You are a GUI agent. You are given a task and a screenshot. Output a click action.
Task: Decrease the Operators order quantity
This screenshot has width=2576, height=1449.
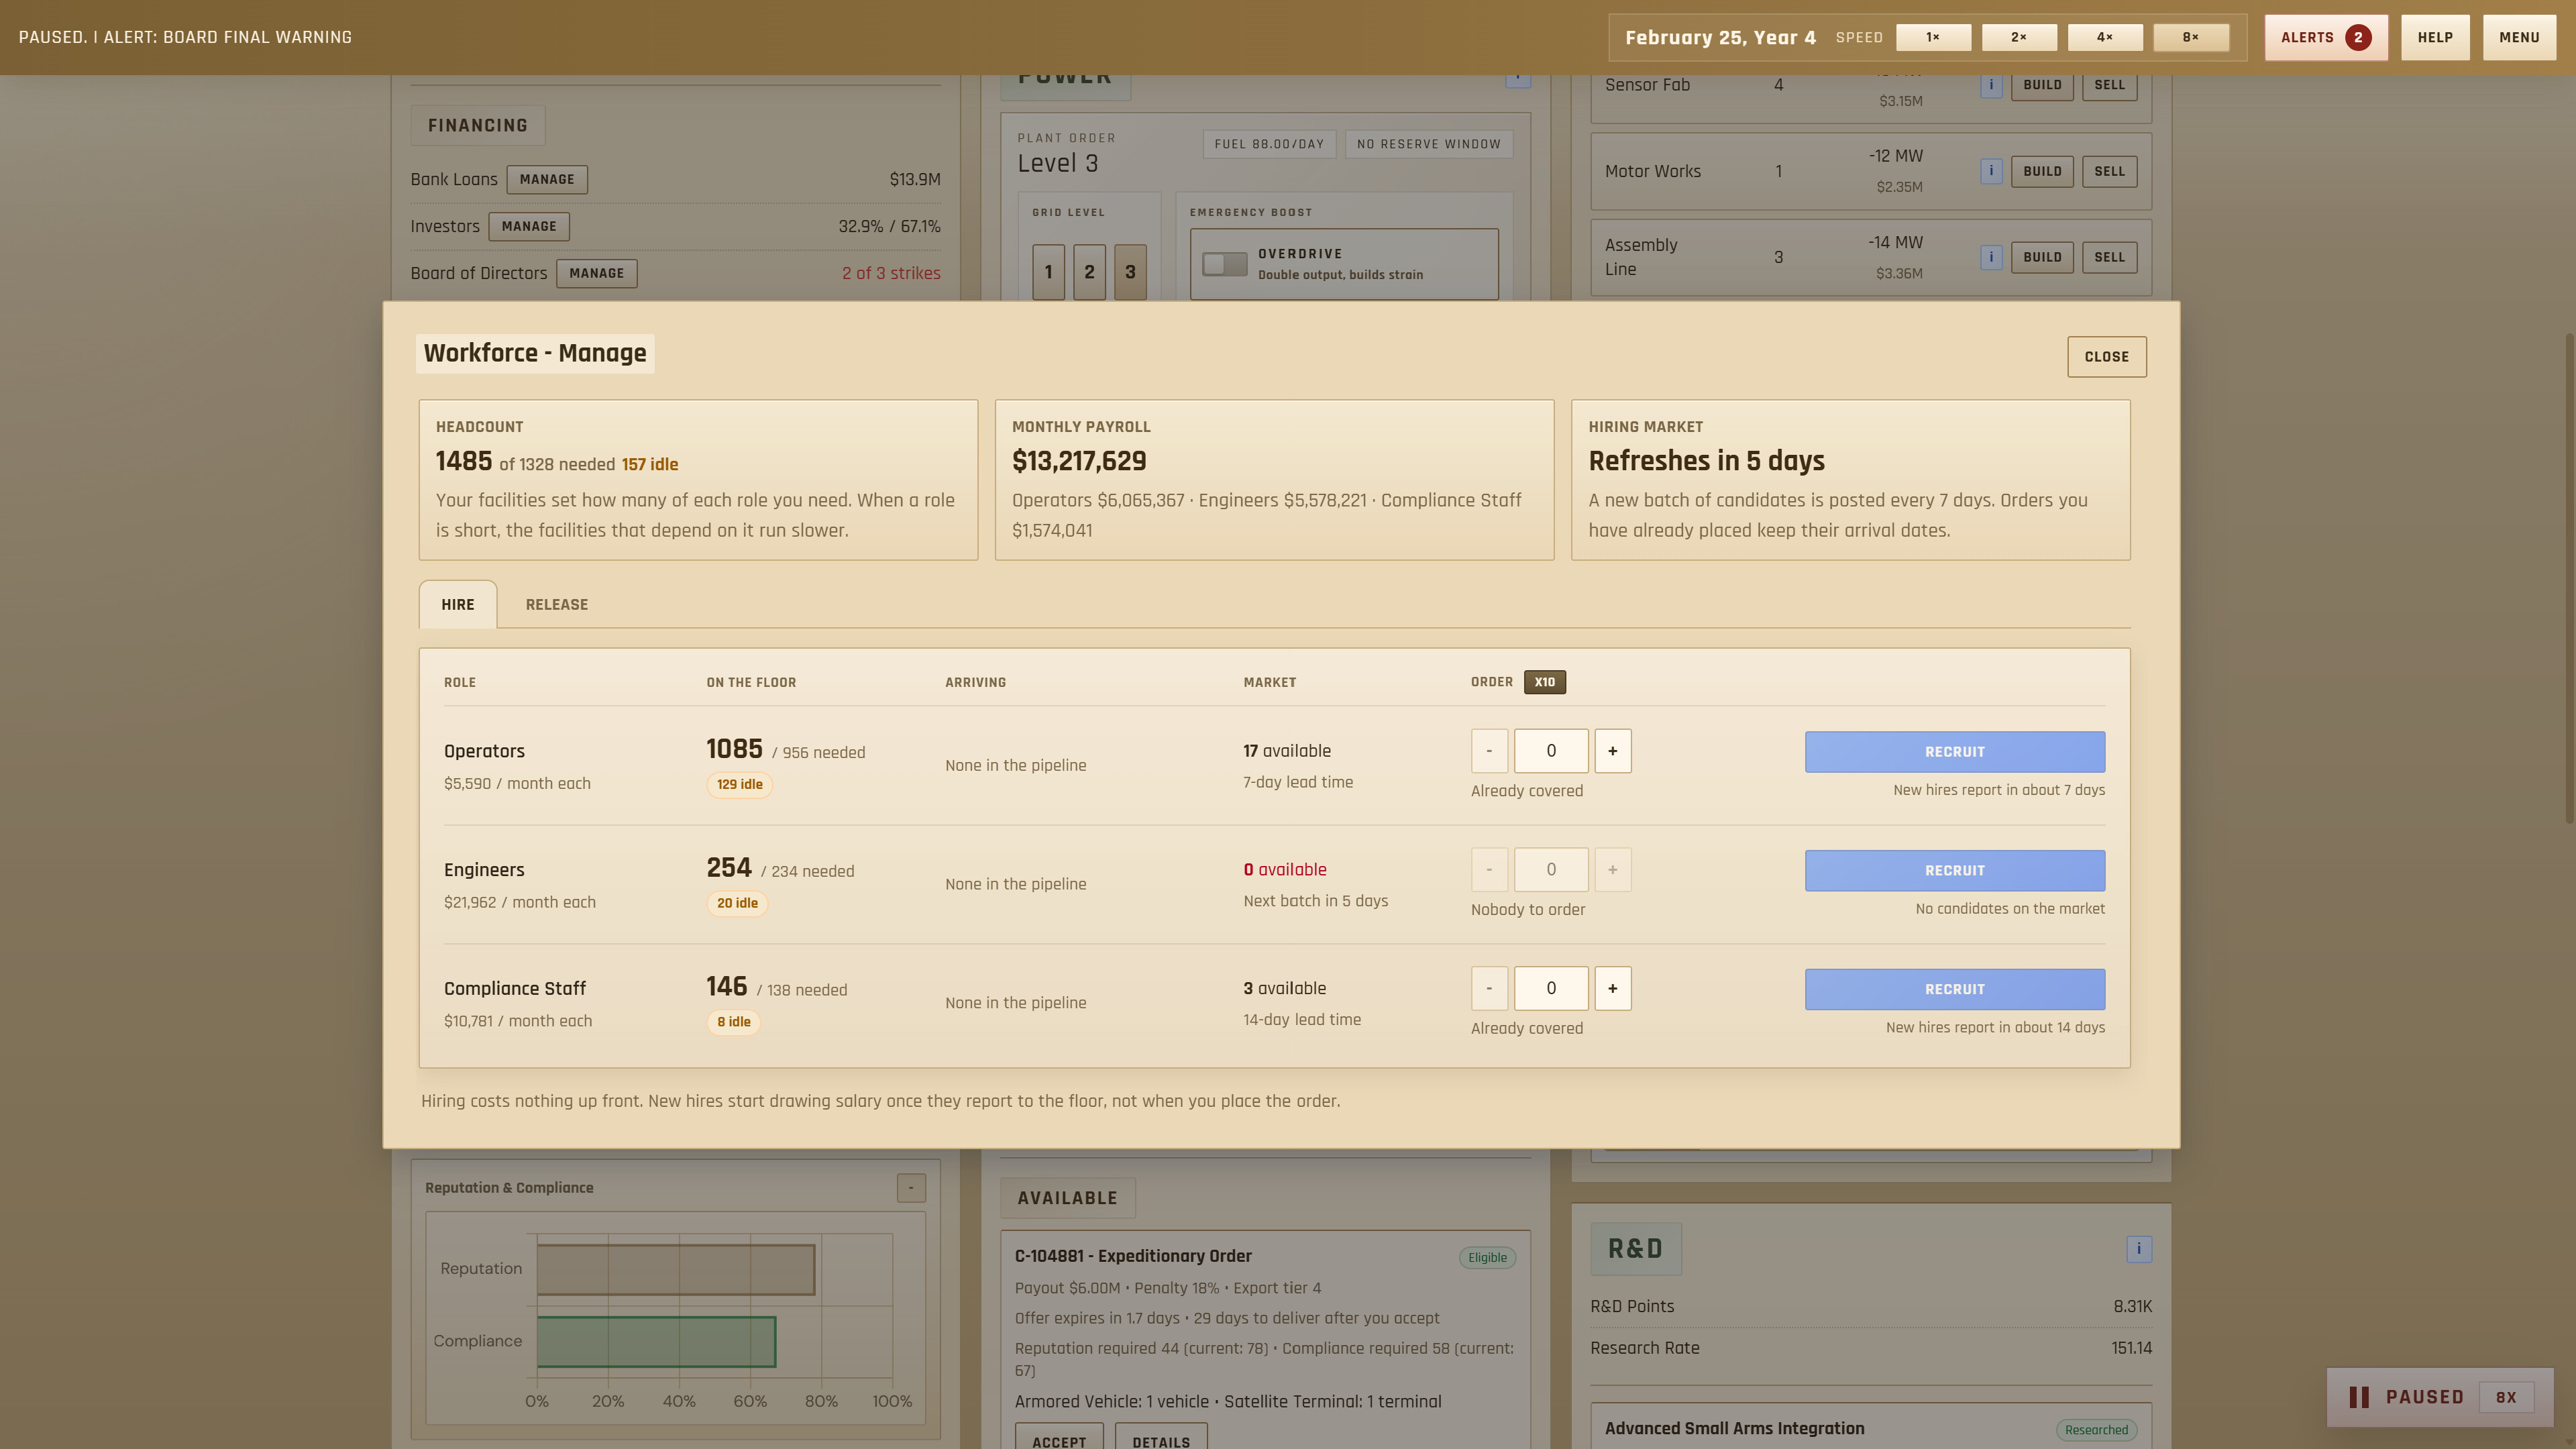pyautogui.click(x=1489, y=751)
